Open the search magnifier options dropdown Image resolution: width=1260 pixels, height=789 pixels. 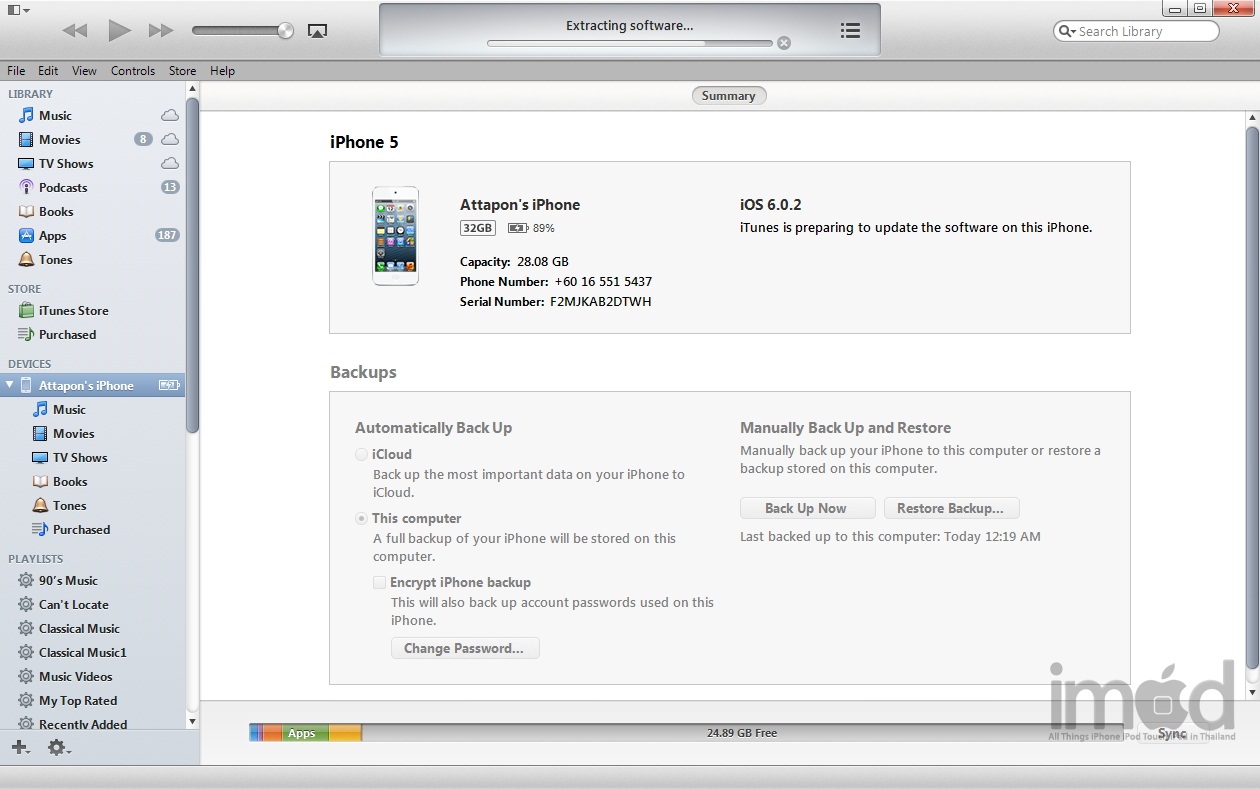1067,31
